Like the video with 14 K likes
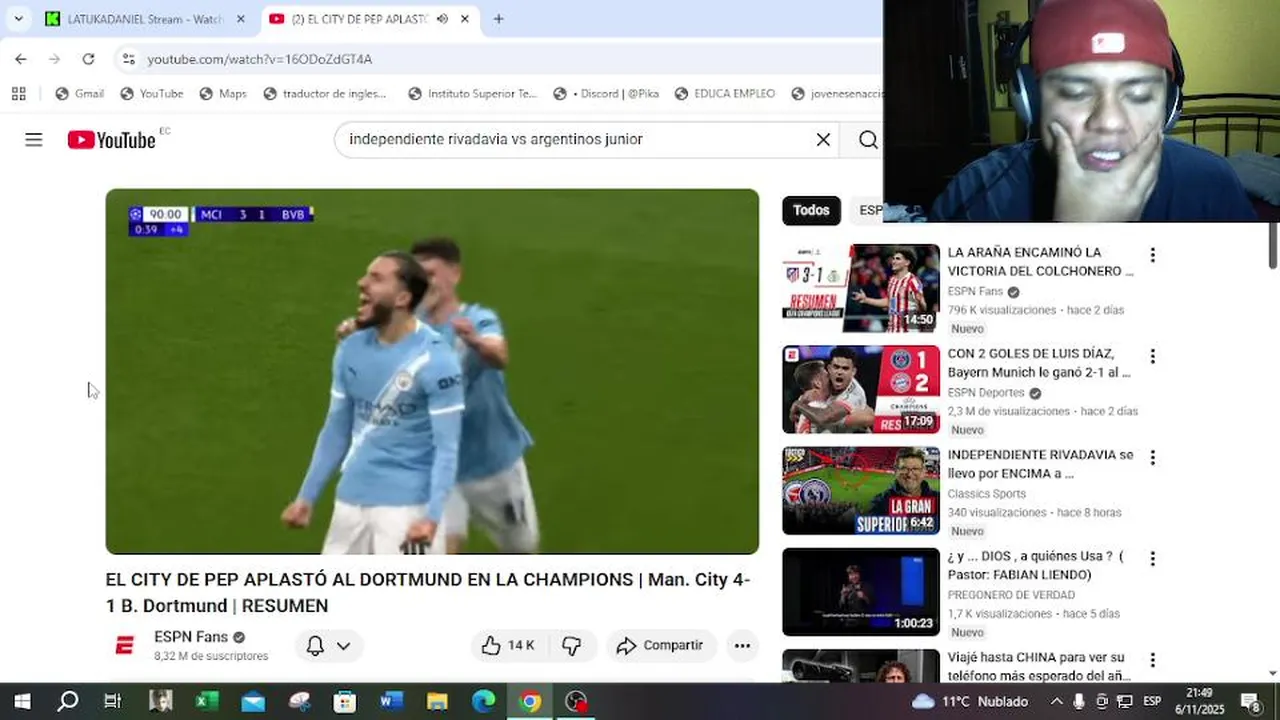The height and width of the screenshot is (720, 1280). click(x=508, y=646)
